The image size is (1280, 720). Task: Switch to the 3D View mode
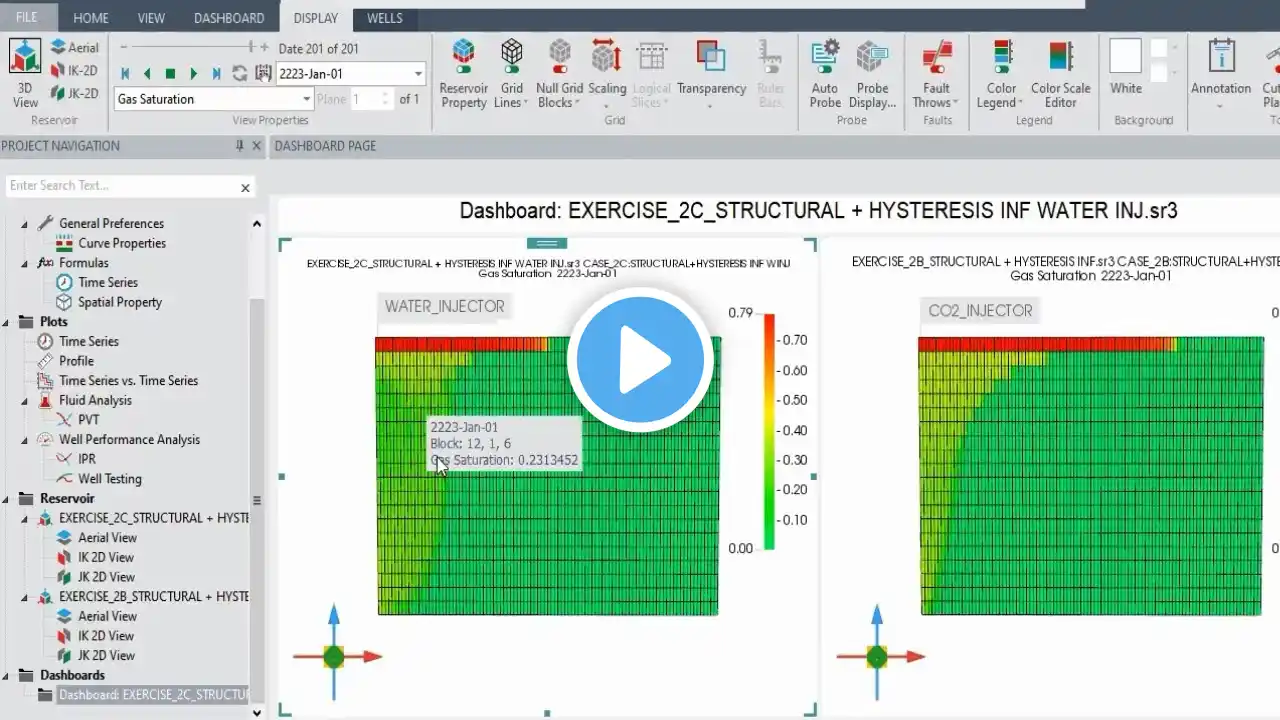pyautogui.click(x=25, y=72)
